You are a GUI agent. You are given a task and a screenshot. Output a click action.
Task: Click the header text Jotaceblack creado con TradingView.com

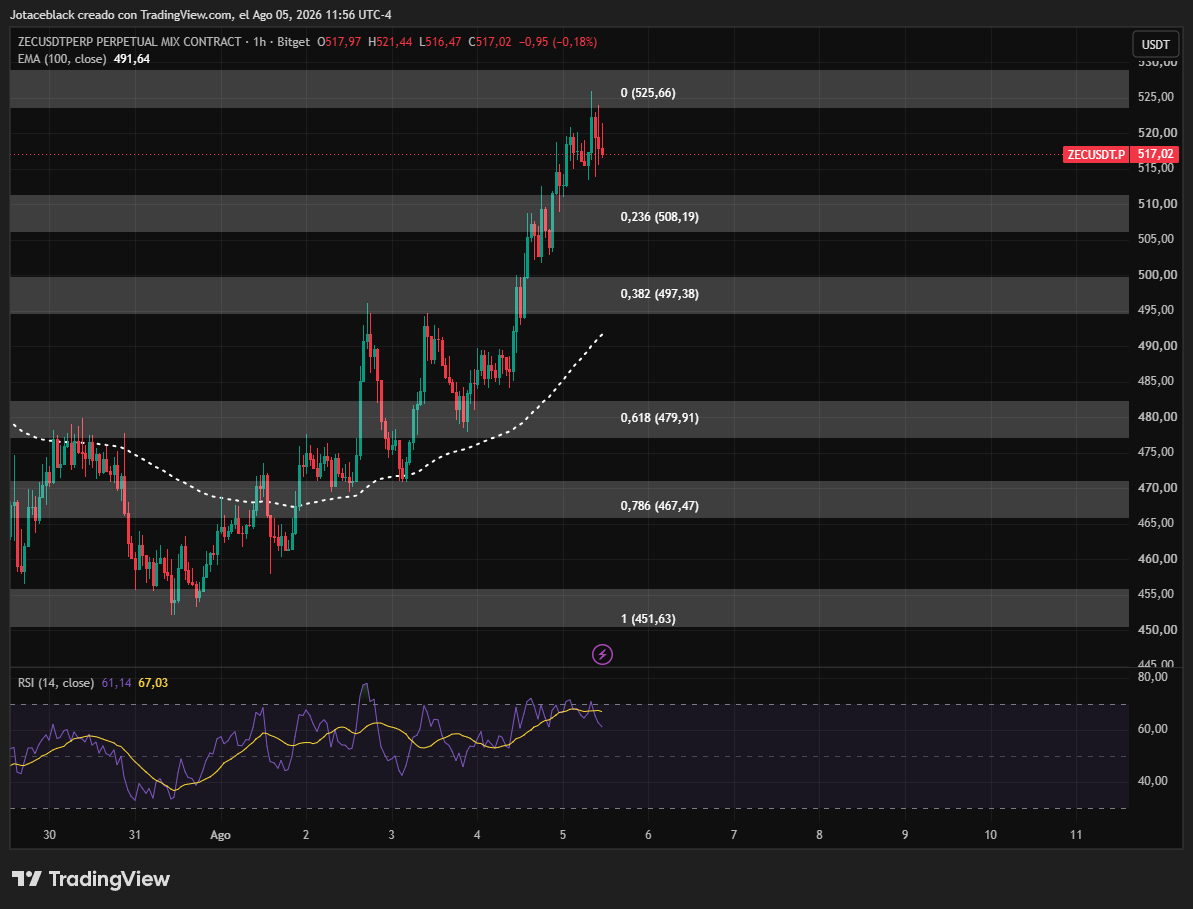(x=122, y=14)
